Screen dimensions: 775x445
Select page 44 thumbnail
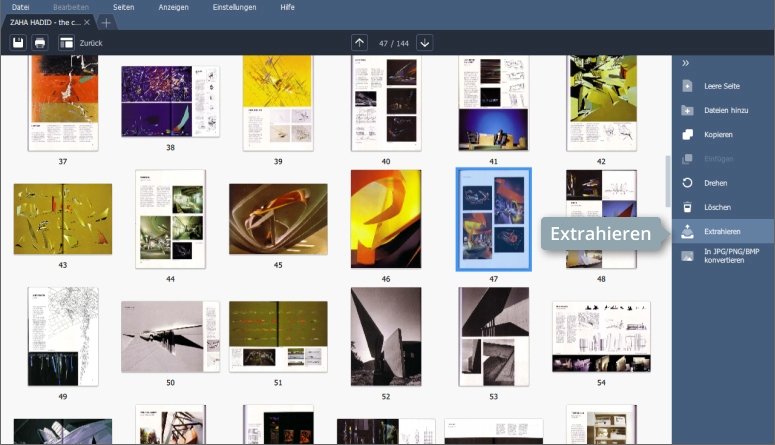pyautogui.click(x=171, y=219)
